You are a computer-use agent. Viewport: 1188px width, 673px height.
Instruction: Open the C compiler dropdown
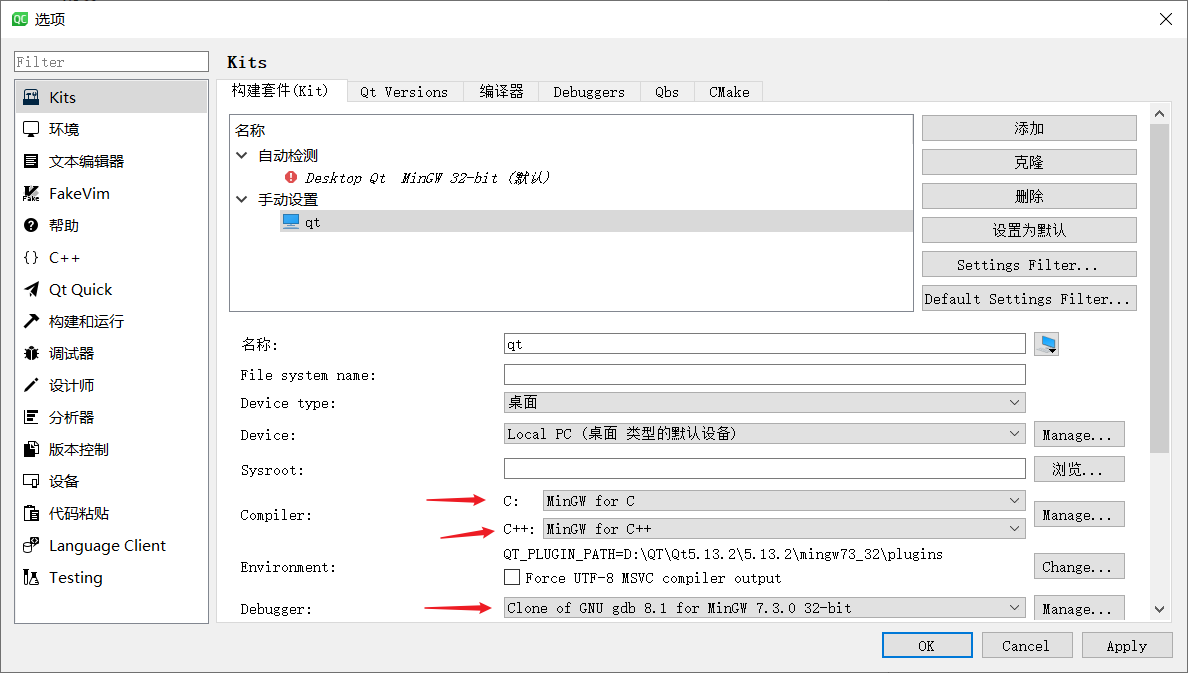point(784,501)
